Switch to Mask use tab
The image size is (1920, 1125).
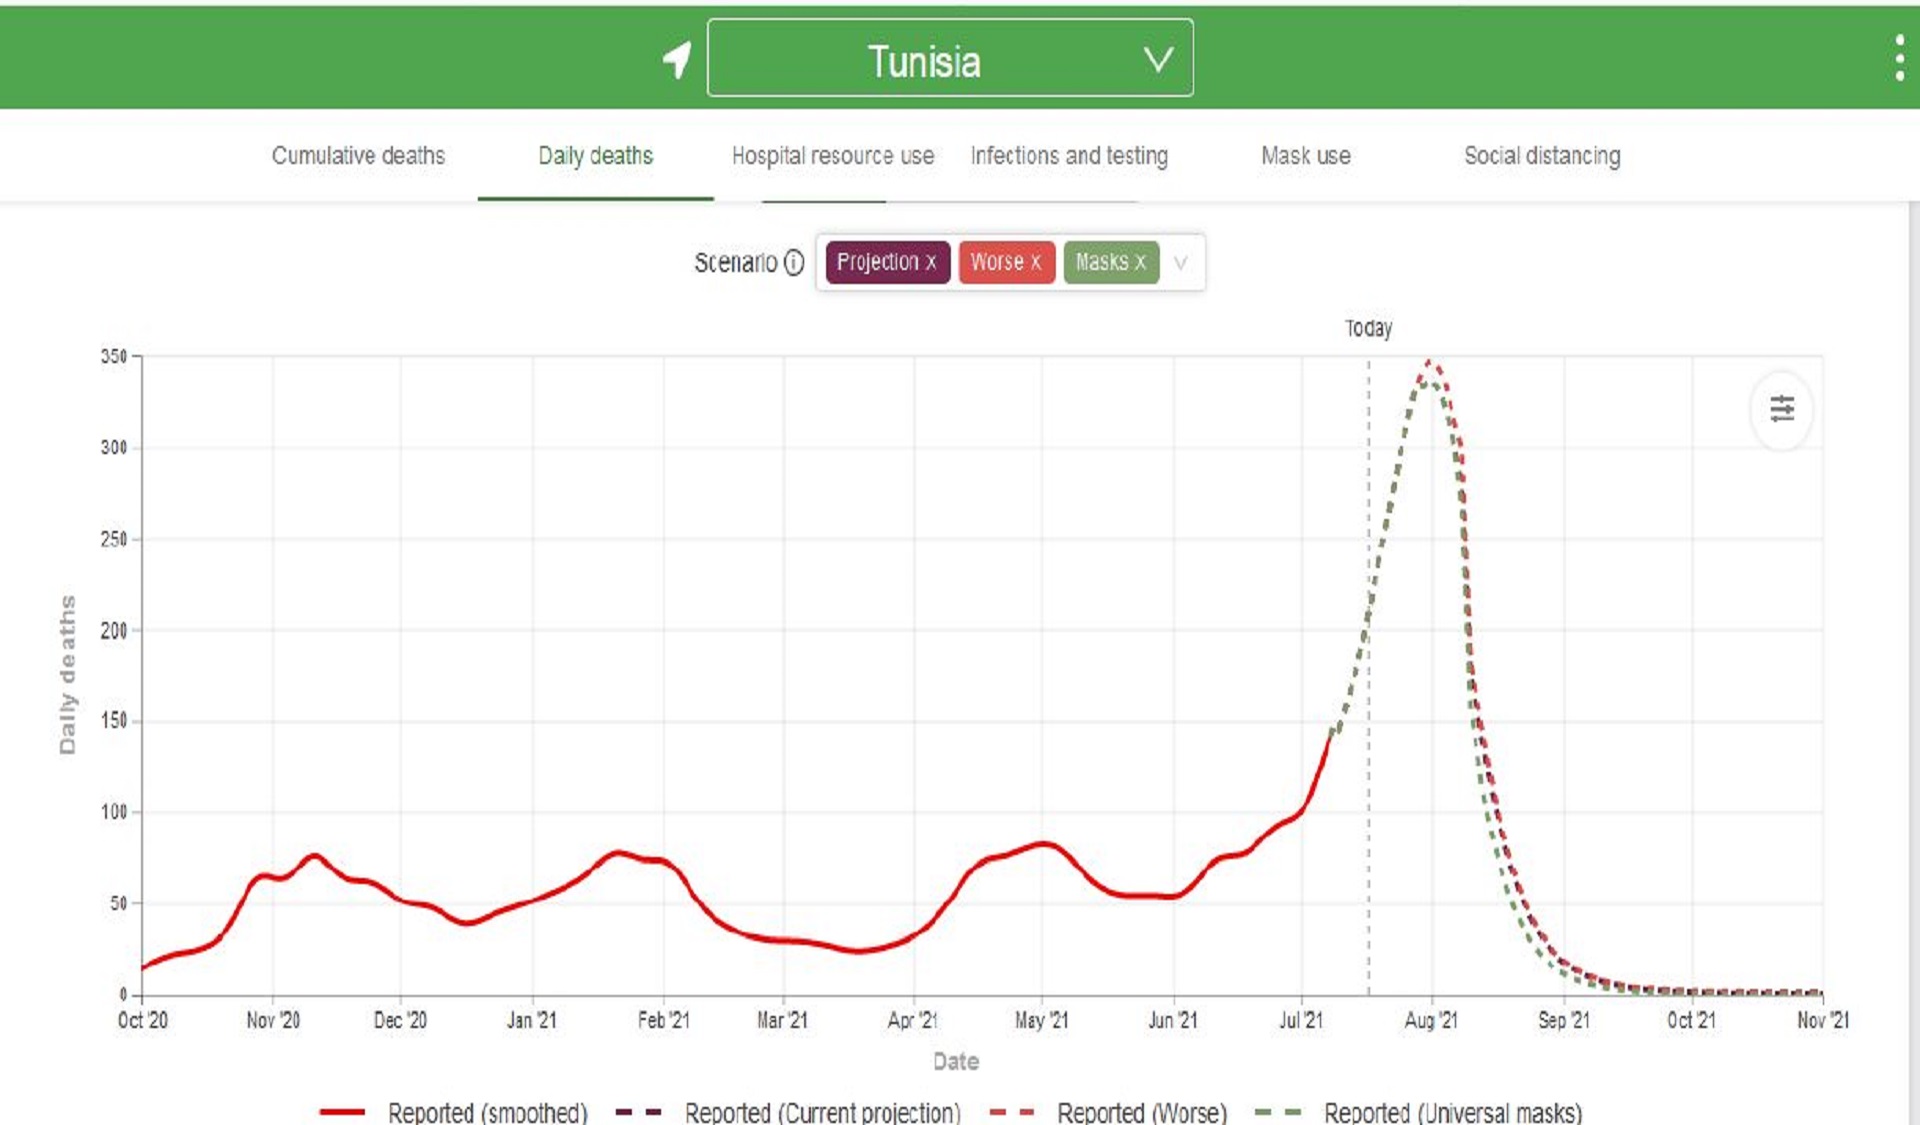pos(1306,156)
